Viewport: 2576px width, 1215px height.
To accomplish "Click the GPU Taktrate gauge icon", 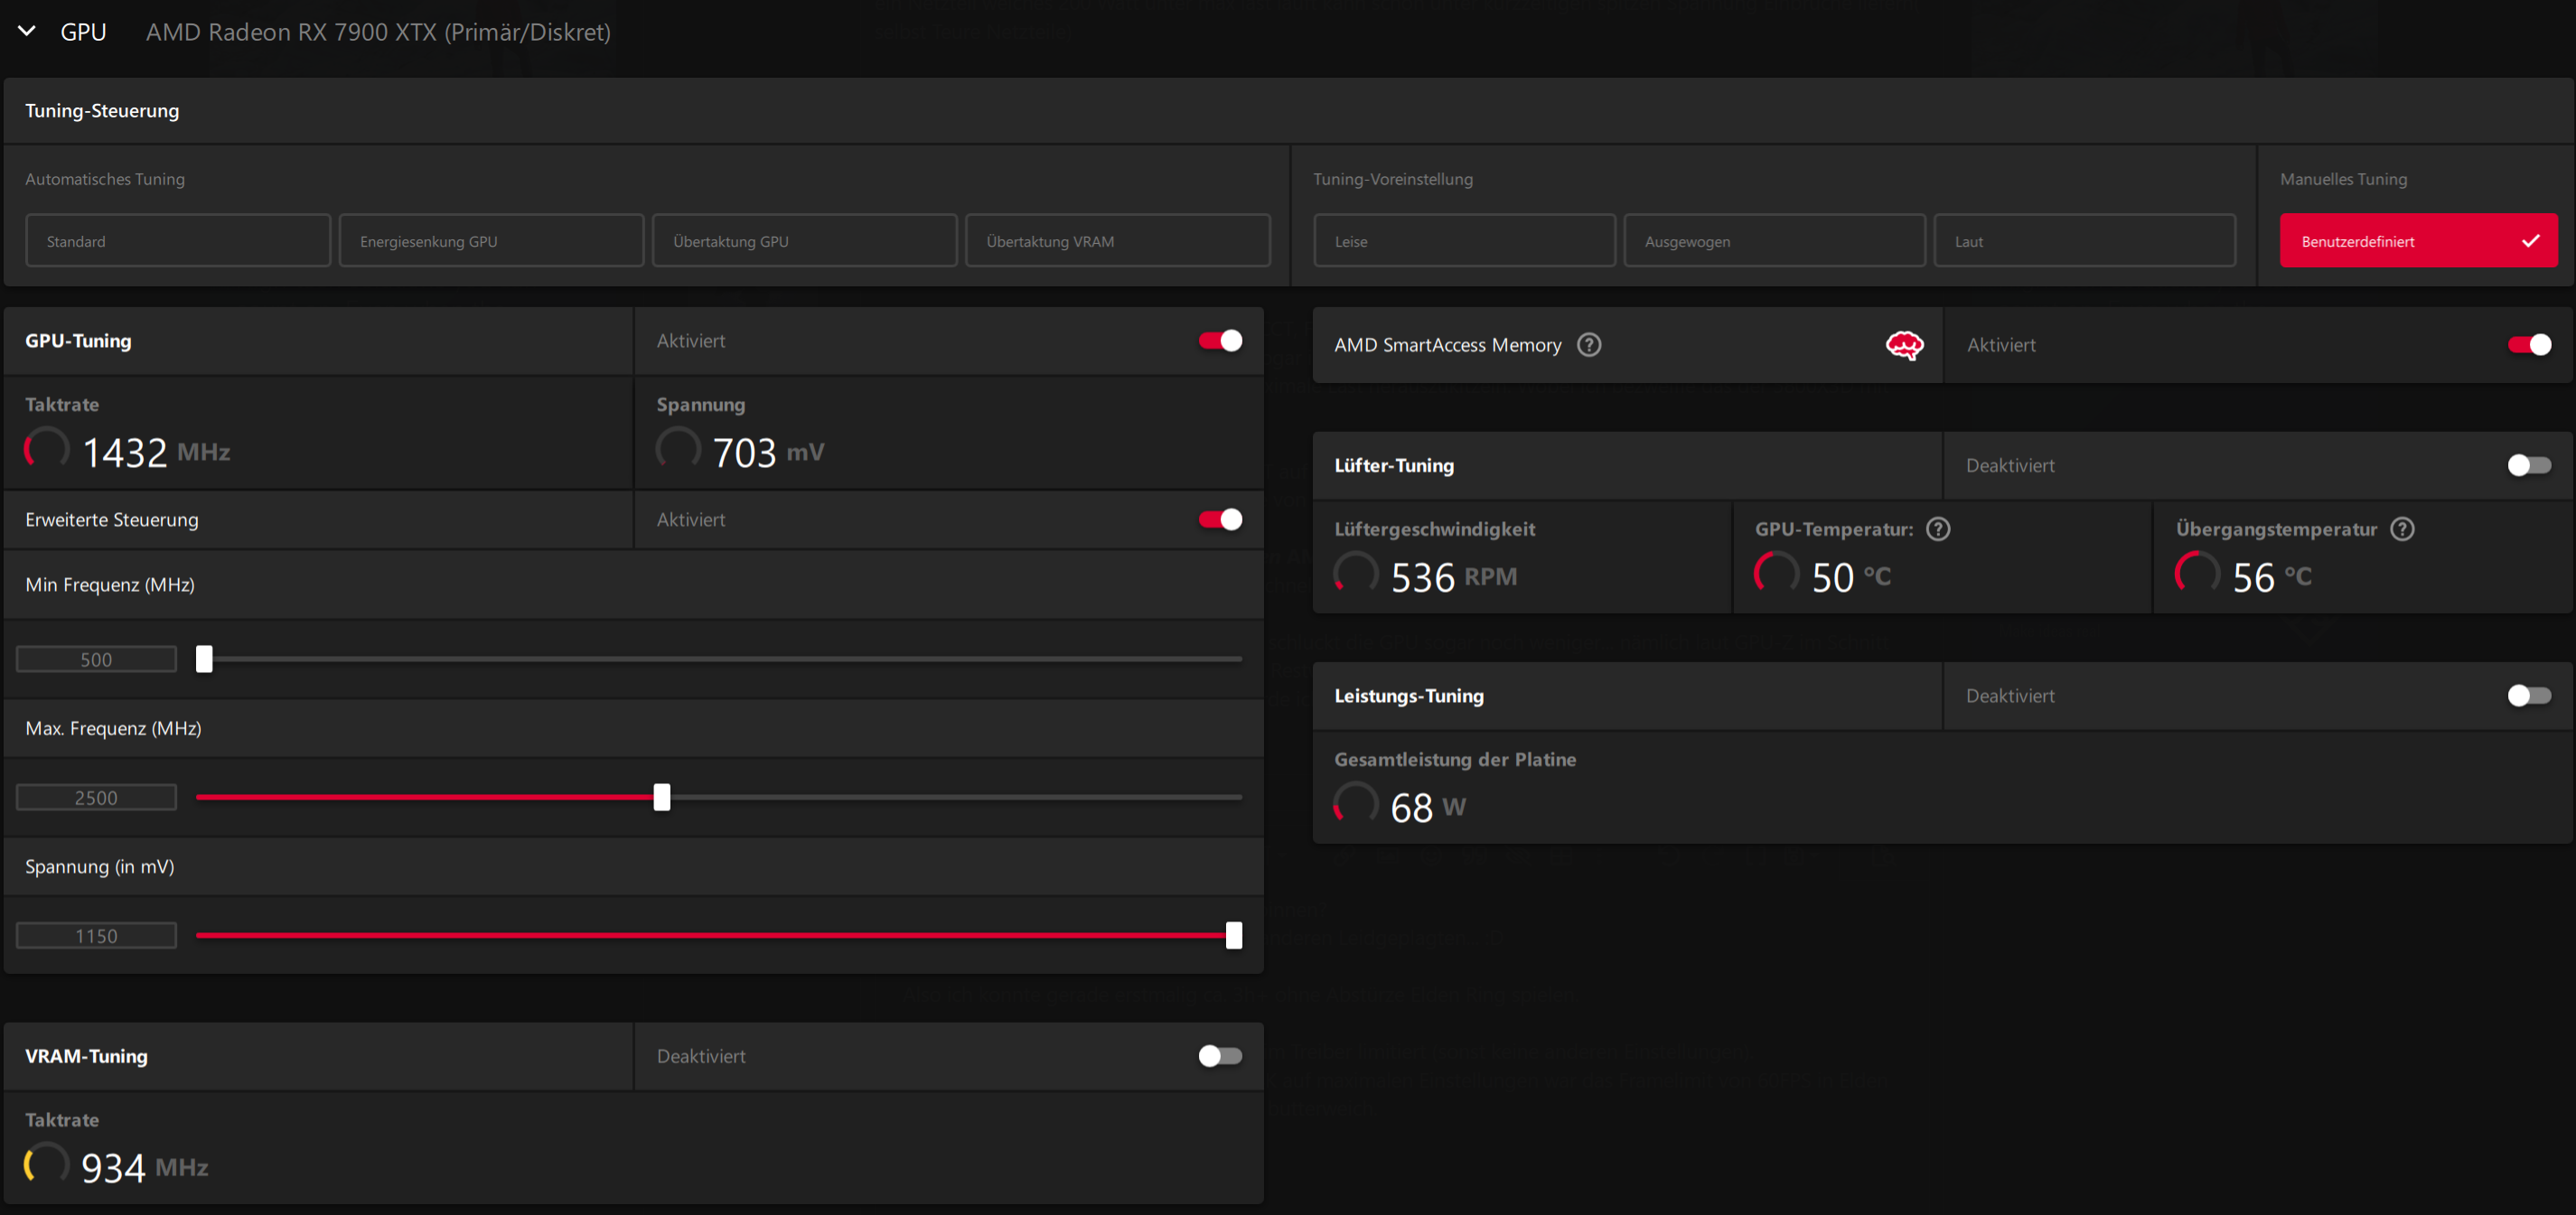I will tap(46, 449).
